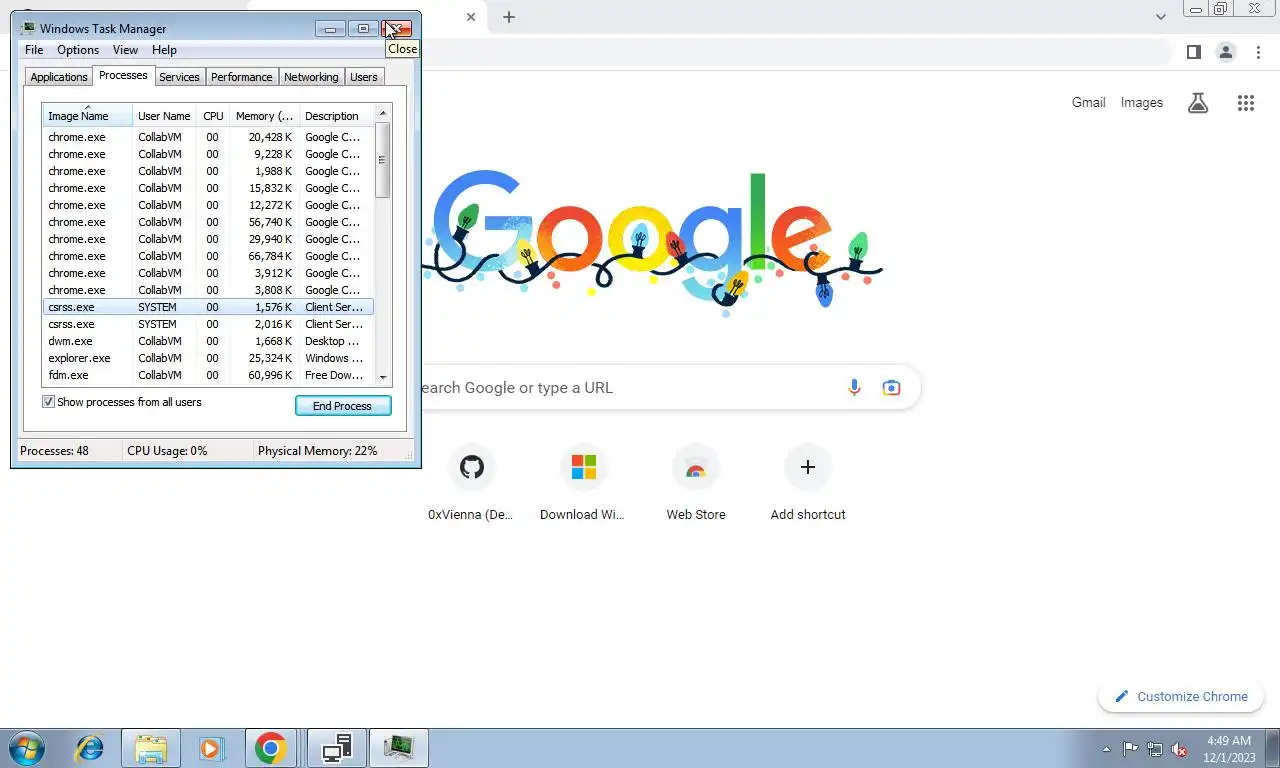Open Task Manager Options menu
Viewport: 1280px width, 768px height.
coord(78,50)
